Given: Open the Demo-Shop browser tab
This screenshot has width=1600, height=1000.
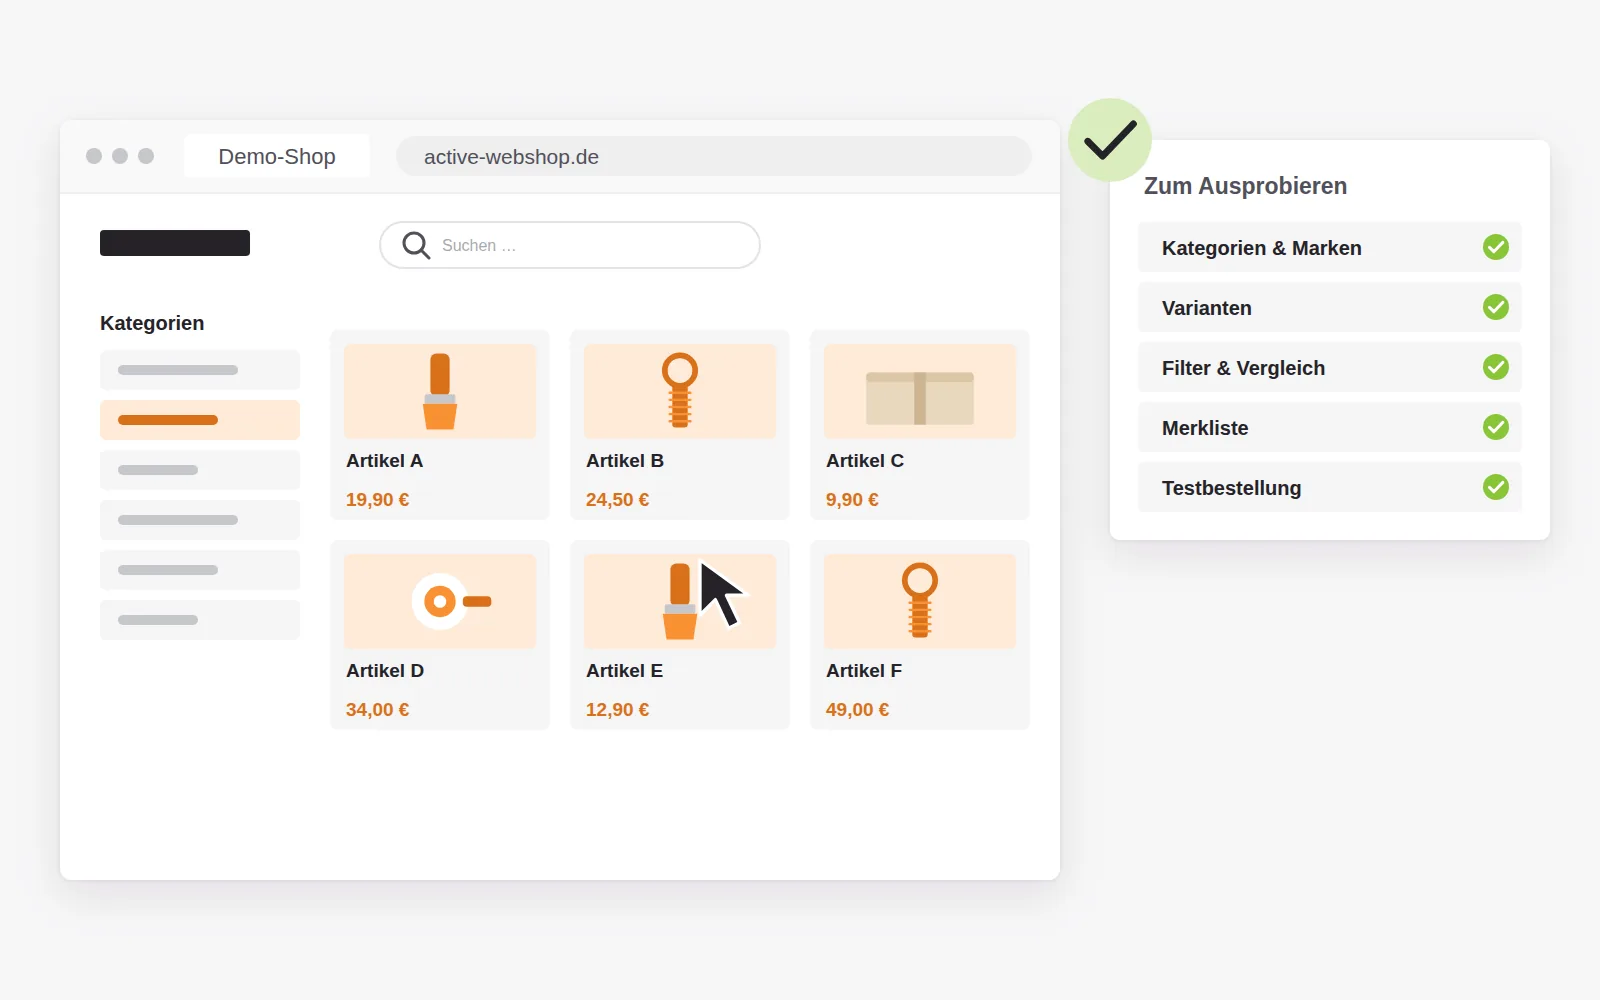Looking at the screenshot, I should [277, 157].
